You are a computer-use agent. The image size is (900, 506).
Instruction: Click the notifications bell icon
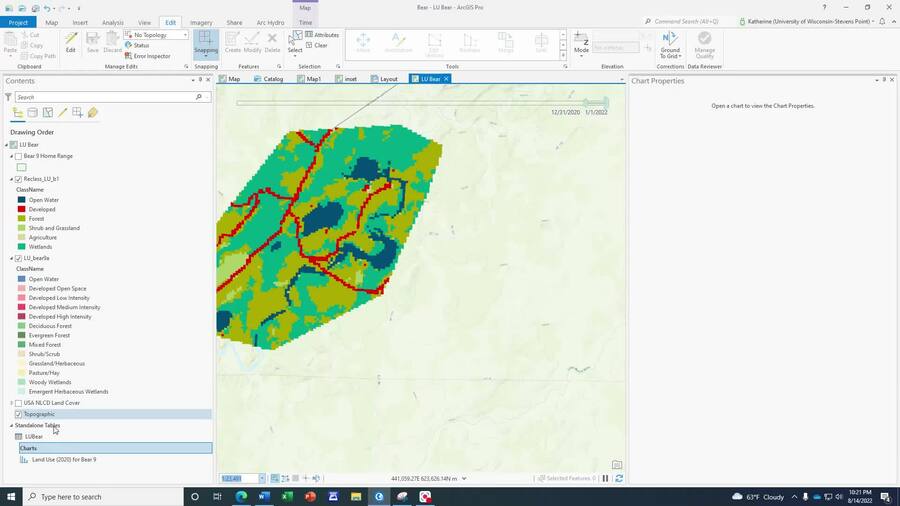[882, 21]
